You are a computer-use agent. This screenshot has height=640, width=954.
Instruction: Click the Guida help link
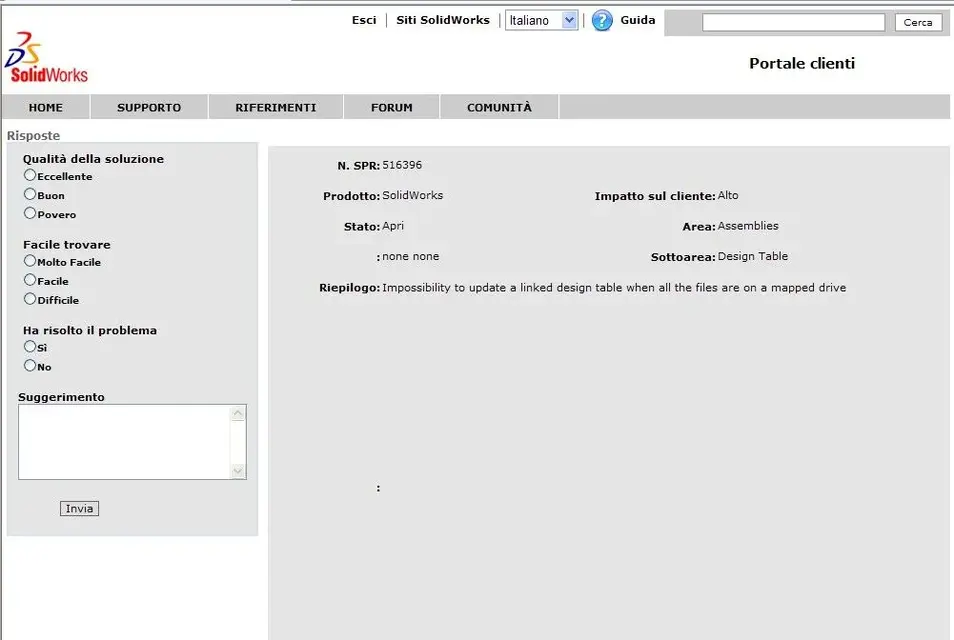pyautogui.click(x=638, y=20)
